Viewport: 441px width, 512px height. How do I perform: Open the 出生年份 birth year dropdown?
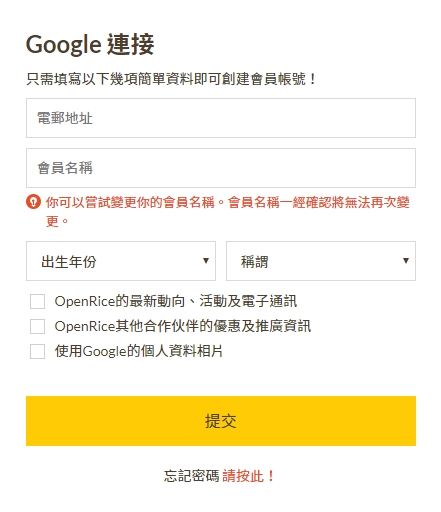point(121,261)
